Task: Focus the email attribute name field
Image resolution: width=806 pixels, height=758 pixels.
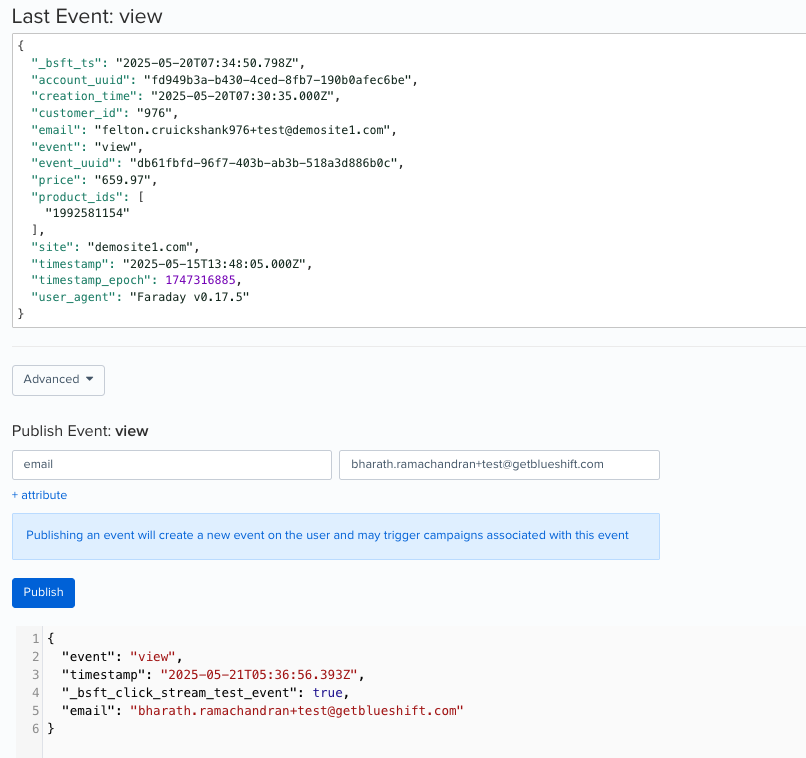Action: [172, 465]
